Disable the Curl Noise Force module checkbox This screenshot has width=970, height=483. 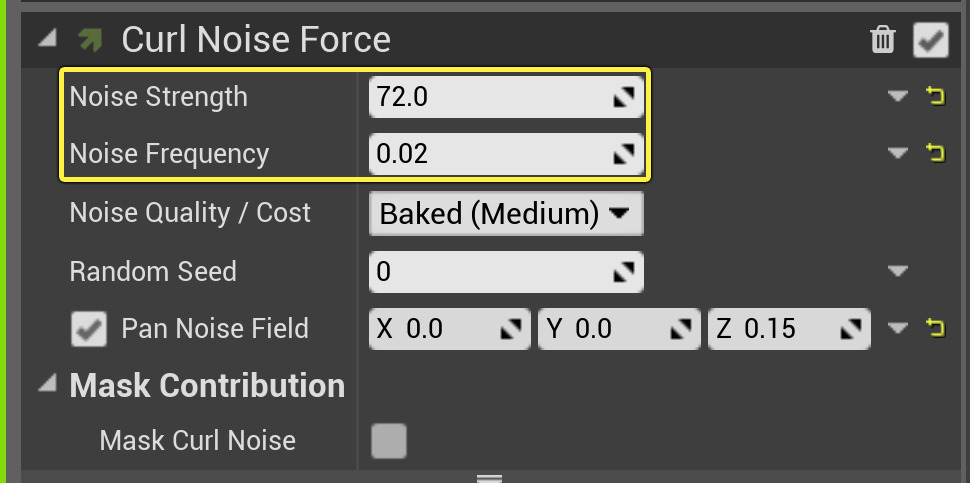[x=930, y=40]
